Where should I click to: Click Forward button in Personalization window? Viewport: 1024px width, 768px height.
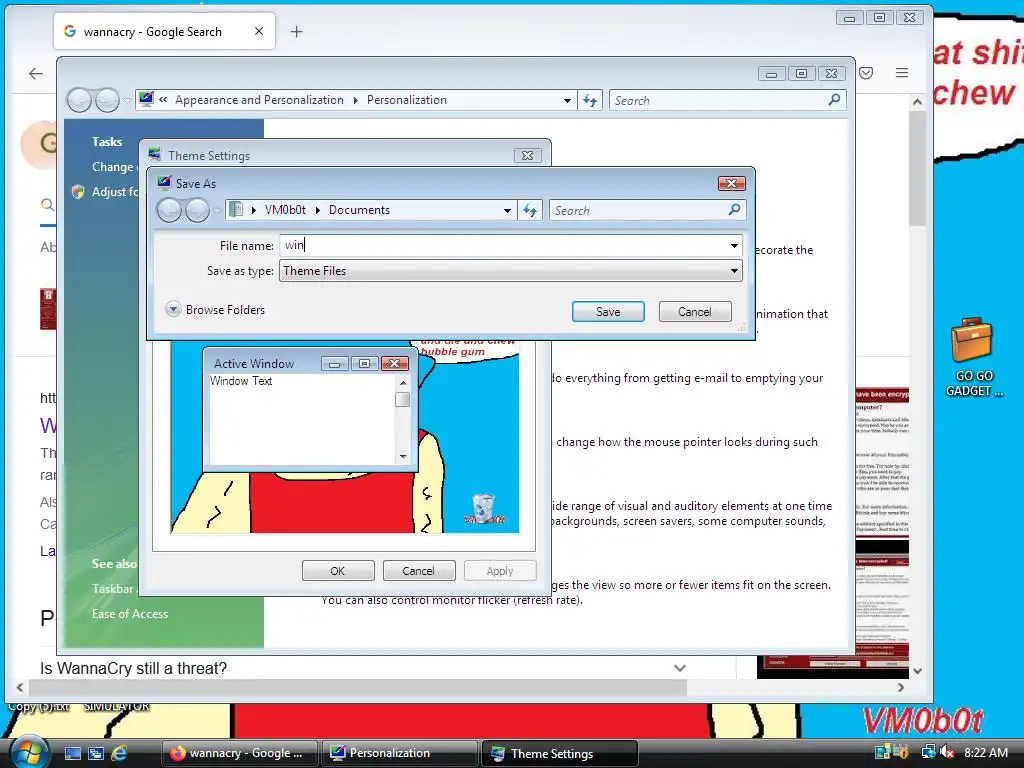point(107,101)
